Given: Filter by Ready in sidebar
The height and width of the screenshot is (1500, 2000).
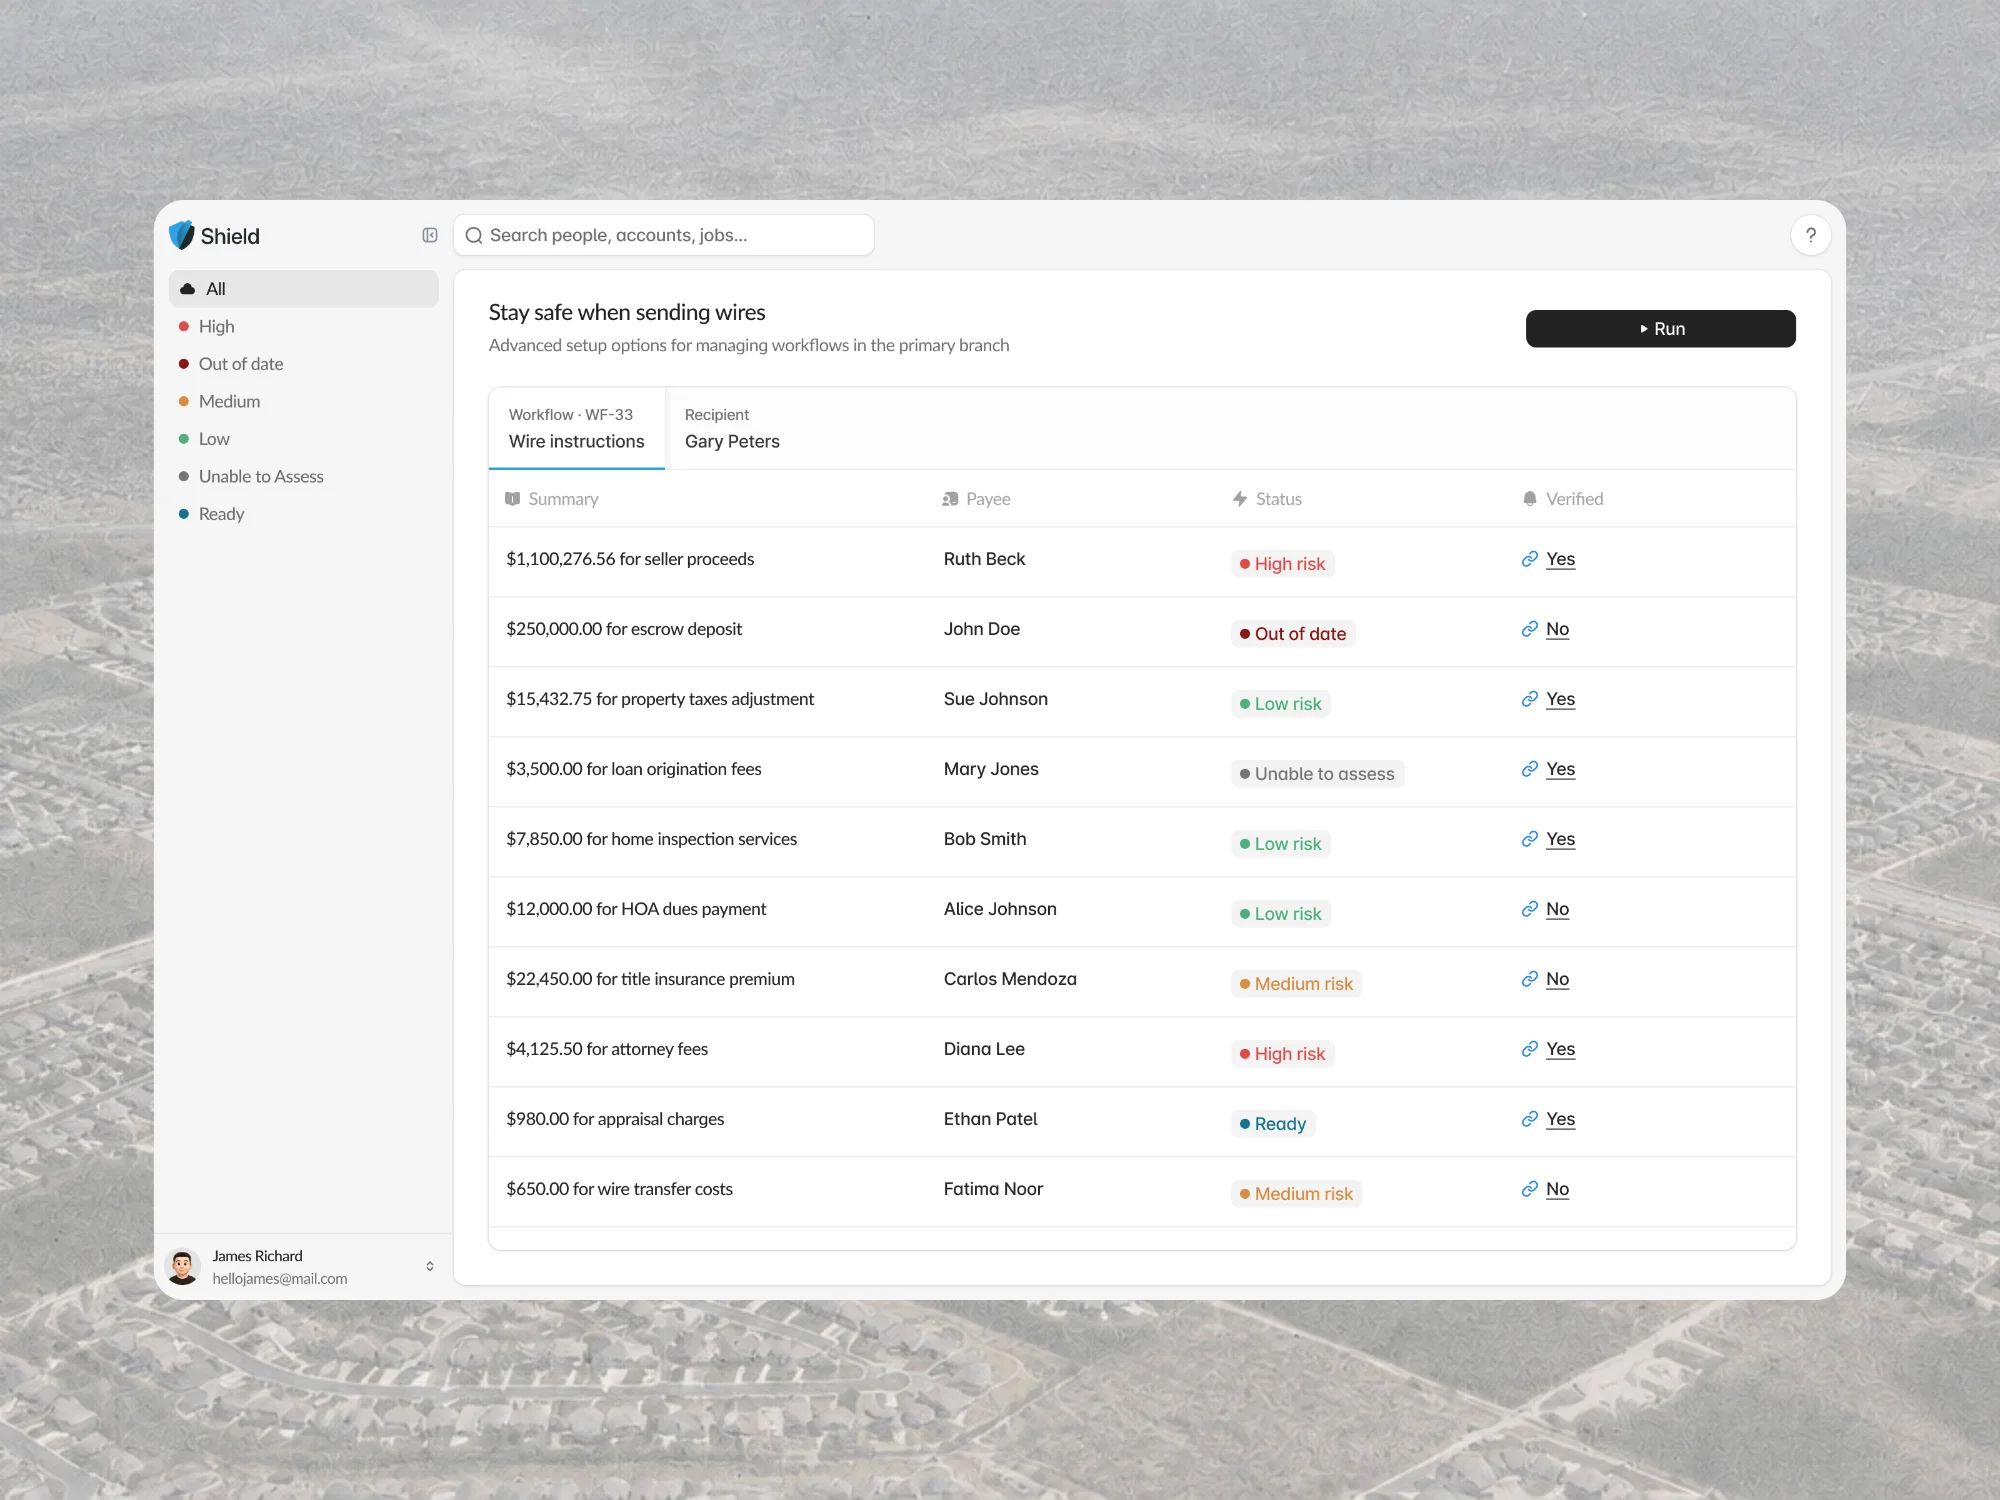Looking at the screenshot, I should coord(303,514).
